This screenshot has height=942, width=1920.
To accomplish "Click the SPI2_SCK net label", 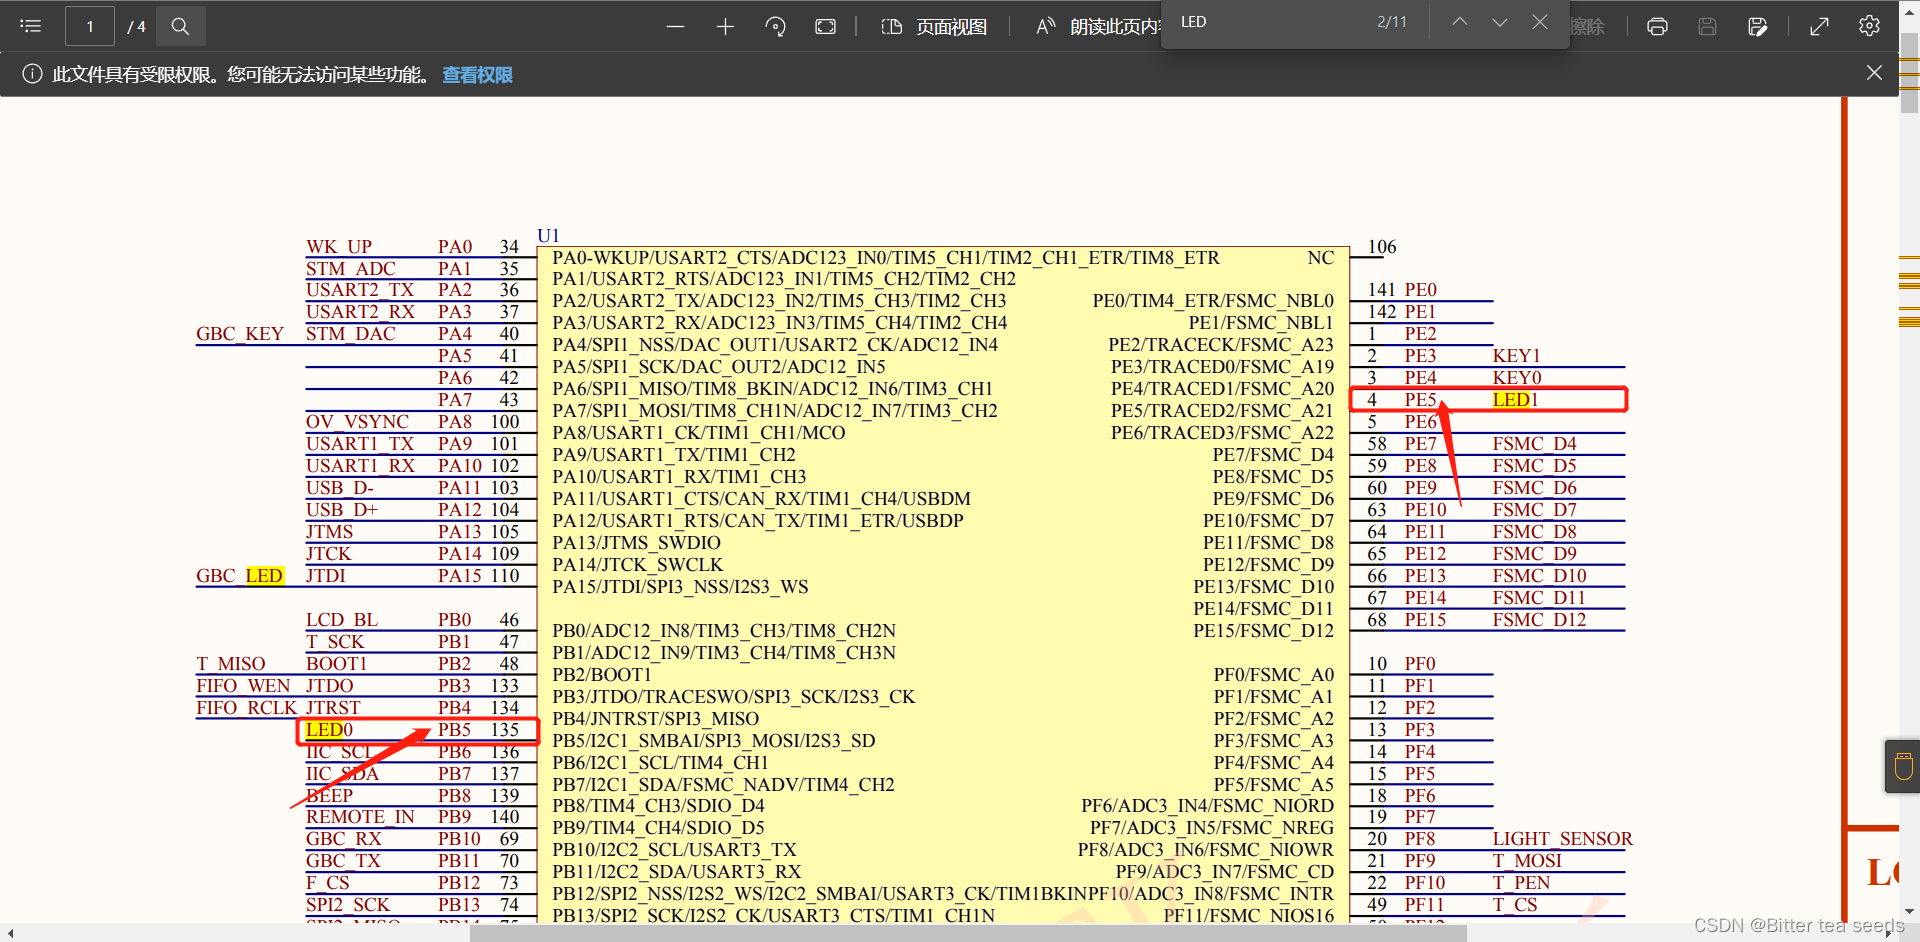I will coord(348,905).
